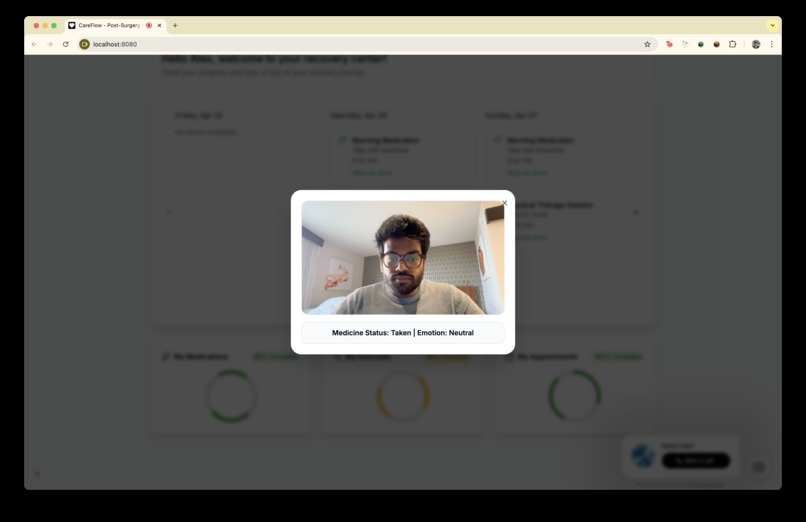Click the Saturday date heading

(x=359, y=115)
